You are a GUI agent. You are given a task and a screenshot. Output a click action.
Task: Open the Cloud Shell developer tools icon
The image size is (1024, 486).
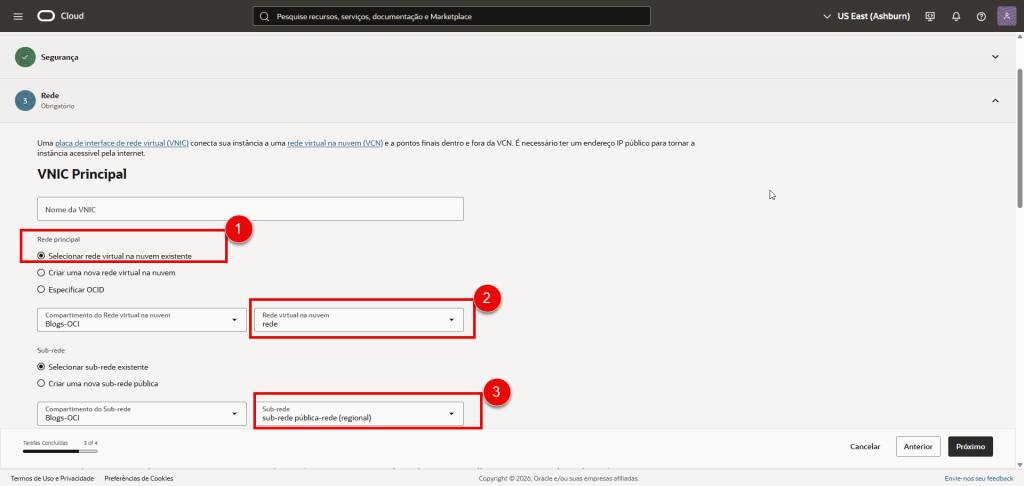click(x=931, y=16)
